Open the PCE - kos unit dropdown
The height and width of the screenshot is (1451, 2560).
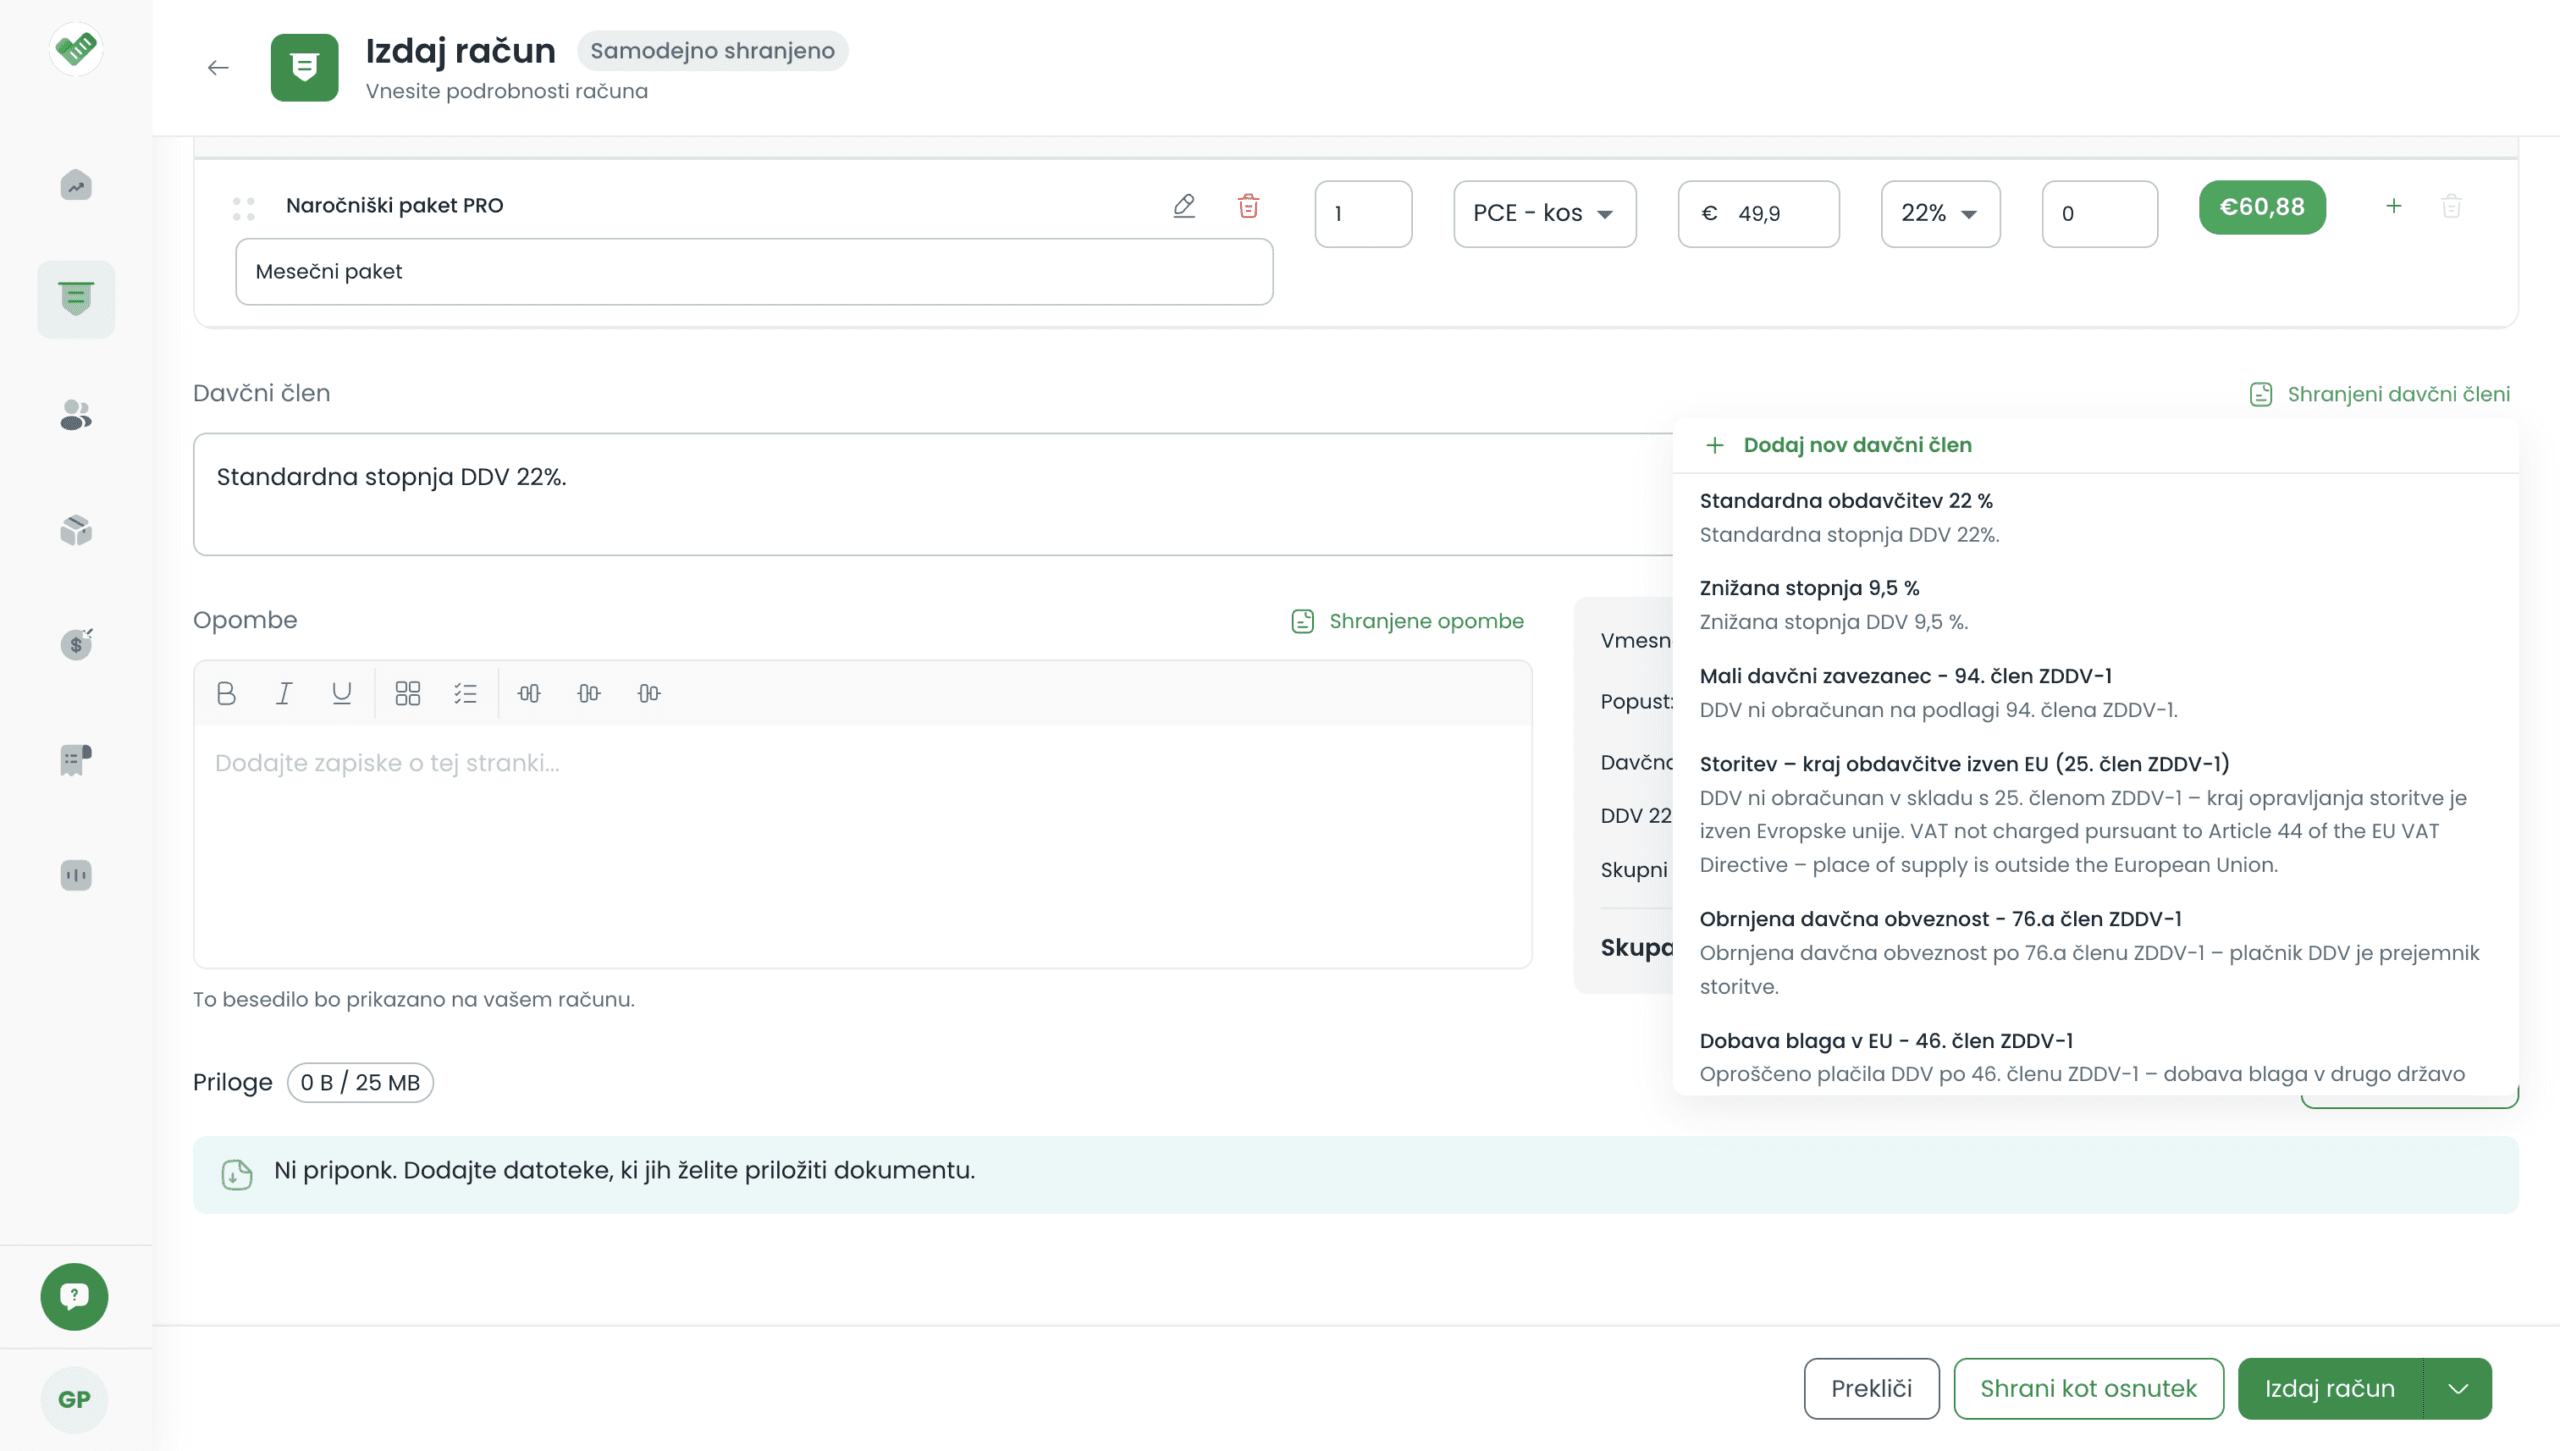click(1544, 214)
